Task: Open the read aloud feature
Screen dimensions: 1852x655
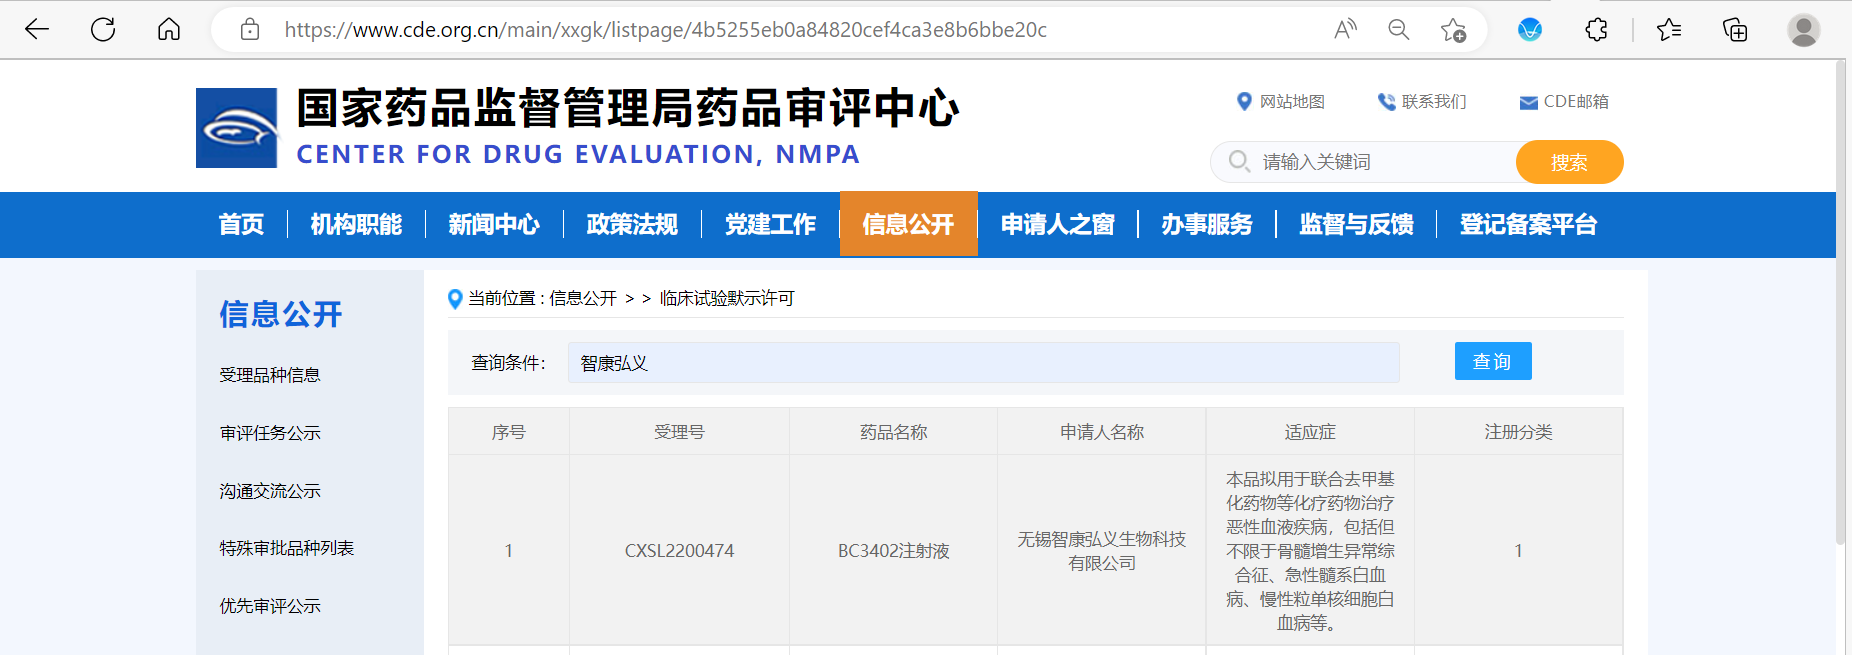Action: (x=1345, y=30)
